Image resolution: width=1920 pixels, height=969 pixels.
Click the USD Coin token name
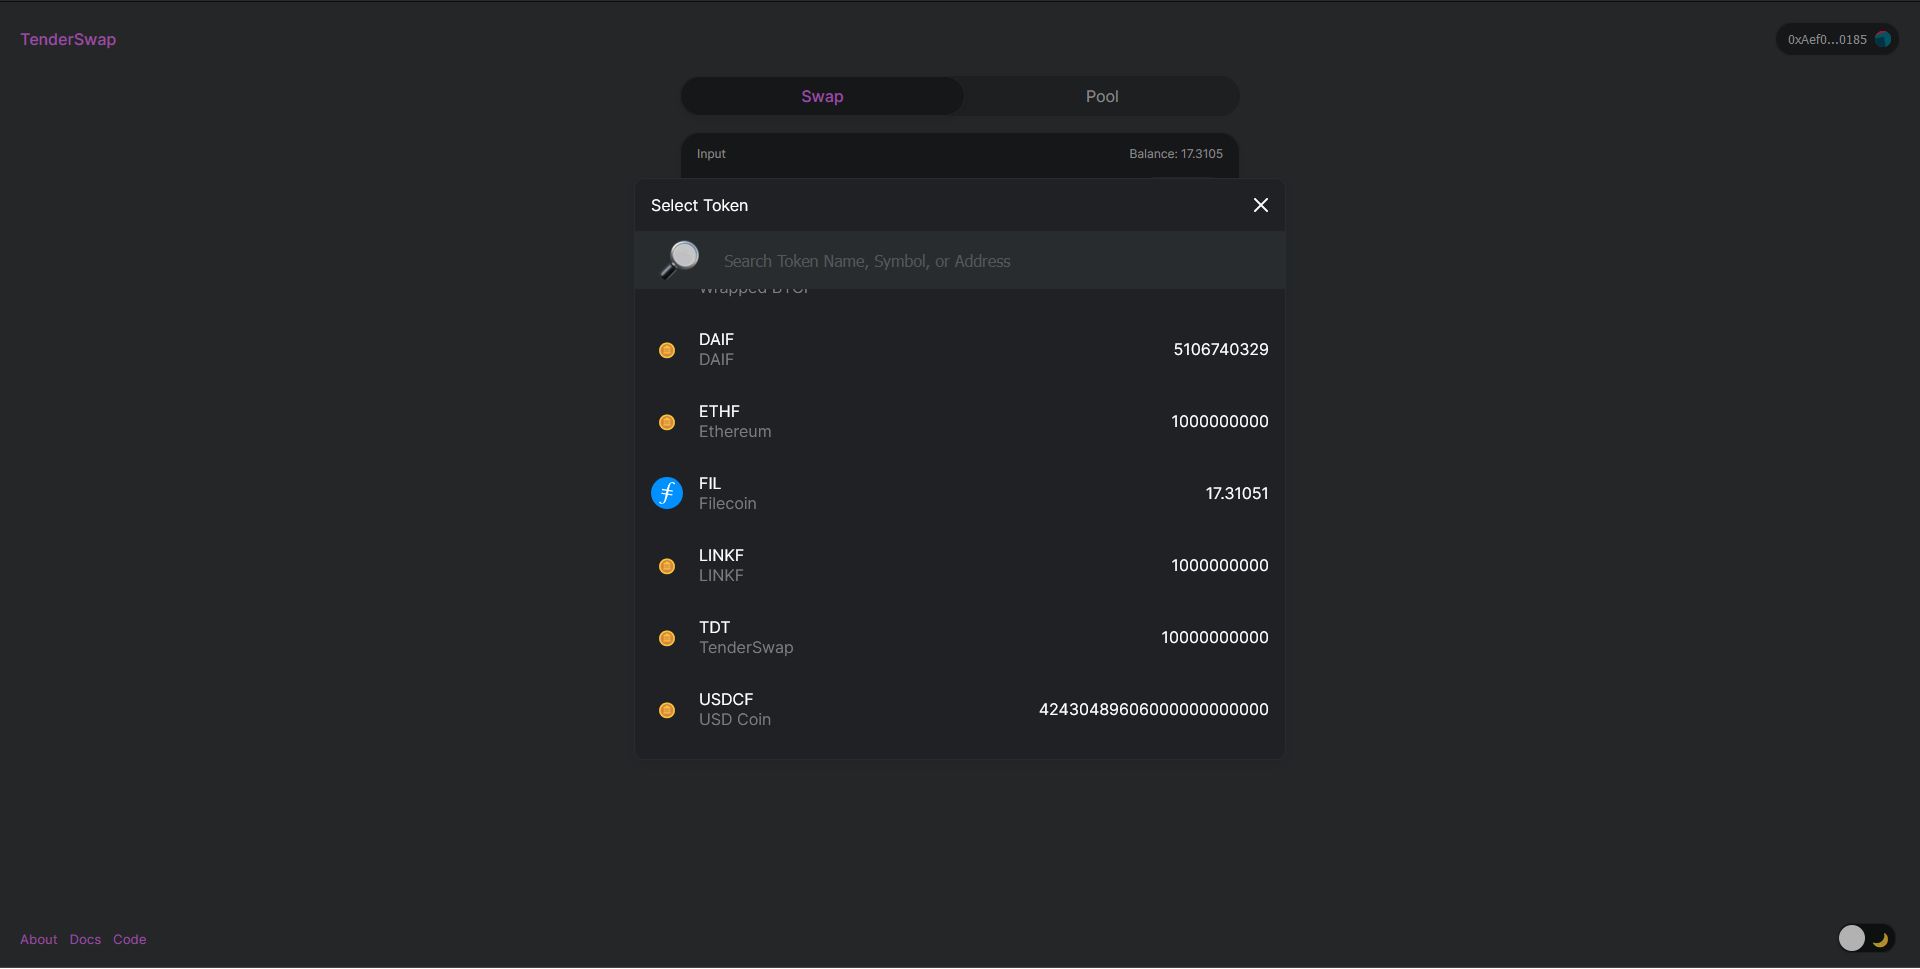tap(735, 720)
